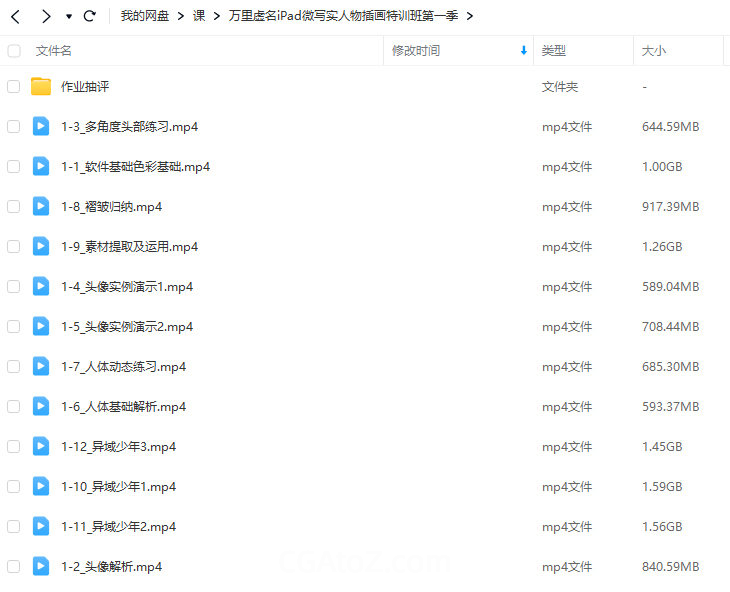Toggle the select-all checkbox in header

(13, 50)
